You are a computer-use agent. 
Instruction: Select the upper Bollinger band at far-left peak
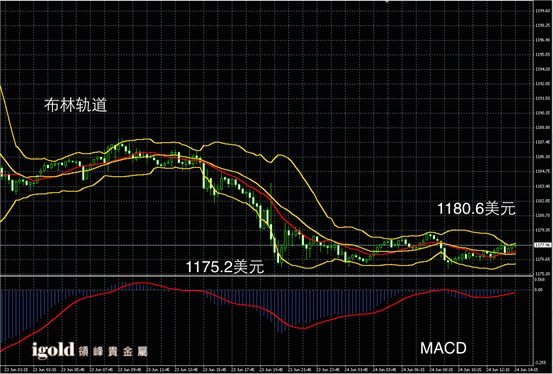[x=1, y=89]
